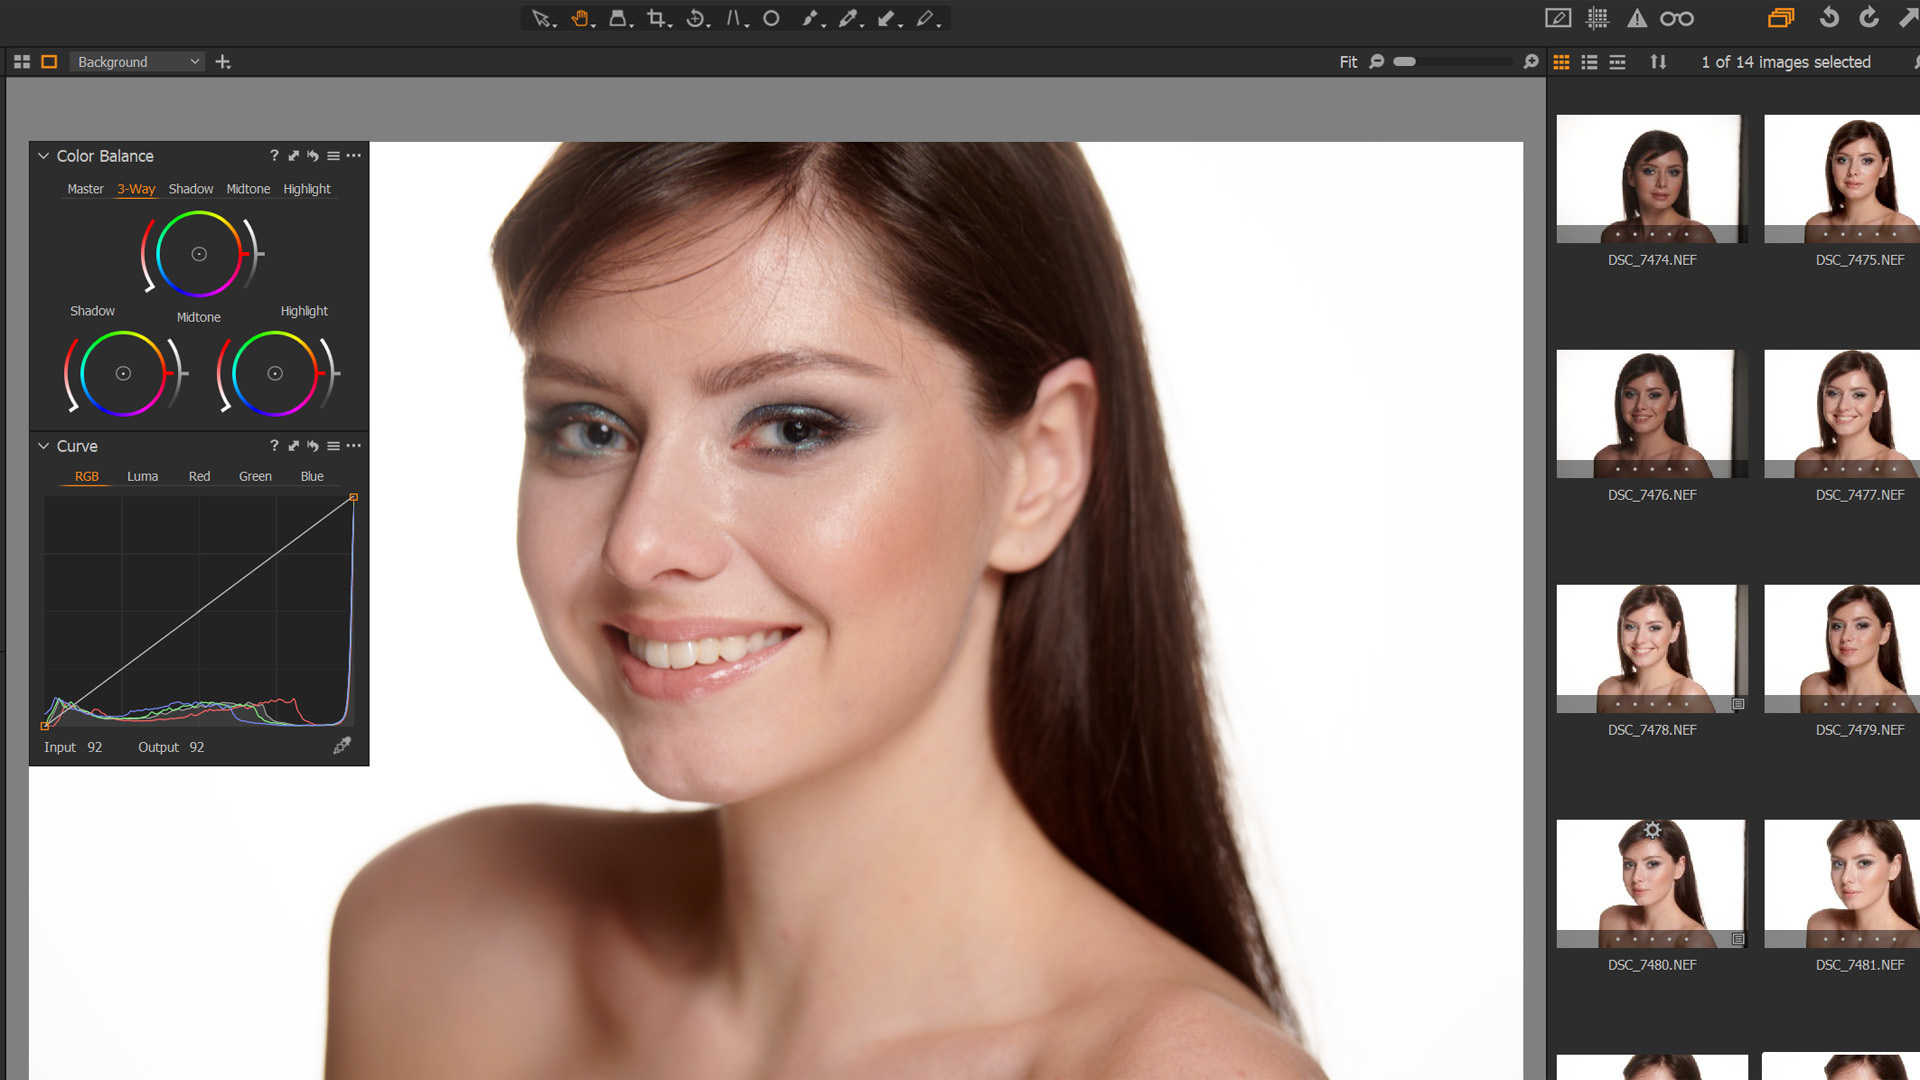Collapse the Color Balance panel
This screenshot has height=1080, width=1920.
click(x=44, y=156)
